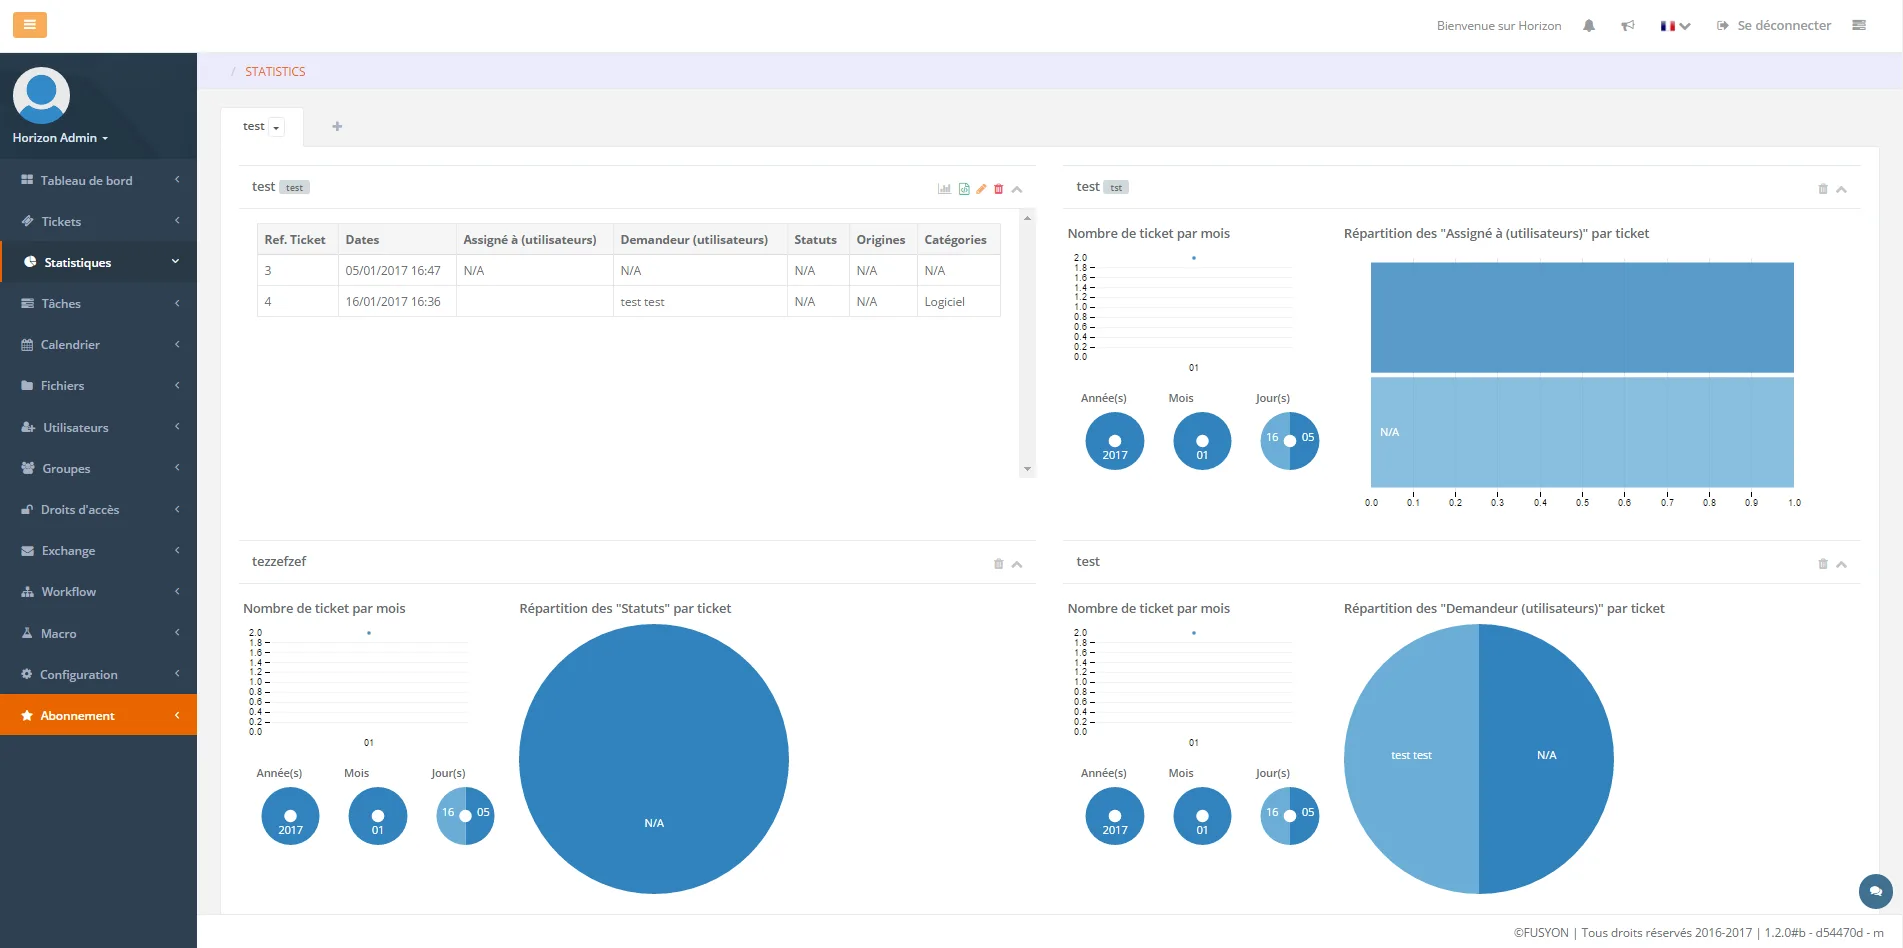Click the N/A bar in Assigné chart

point(1582,432)
